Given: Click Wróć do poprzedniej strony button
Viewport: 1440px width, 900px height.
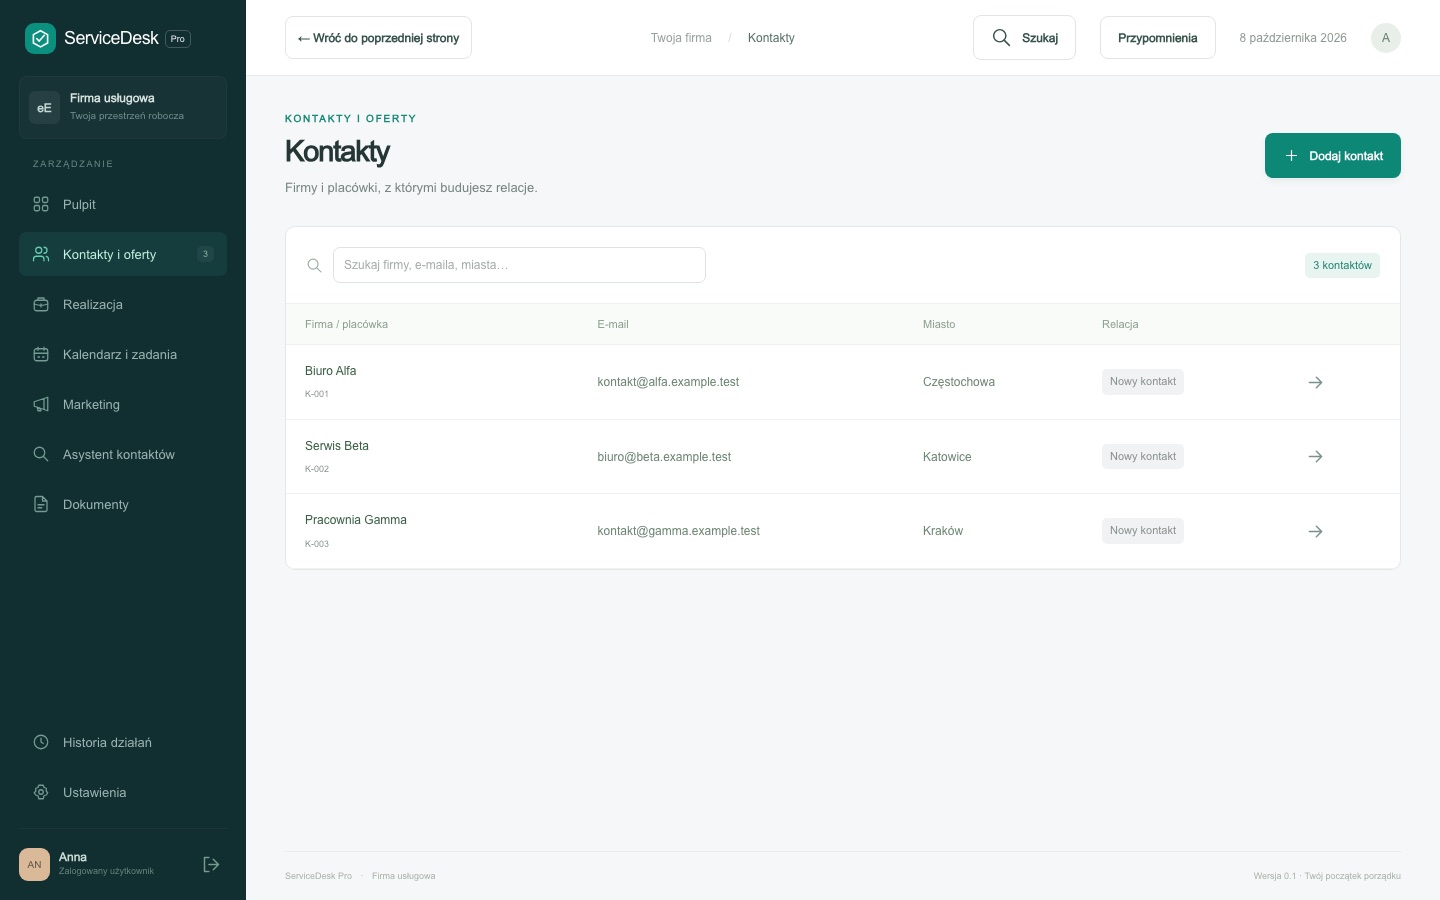Looking at the screenshot, I should [x=378, y=38].
